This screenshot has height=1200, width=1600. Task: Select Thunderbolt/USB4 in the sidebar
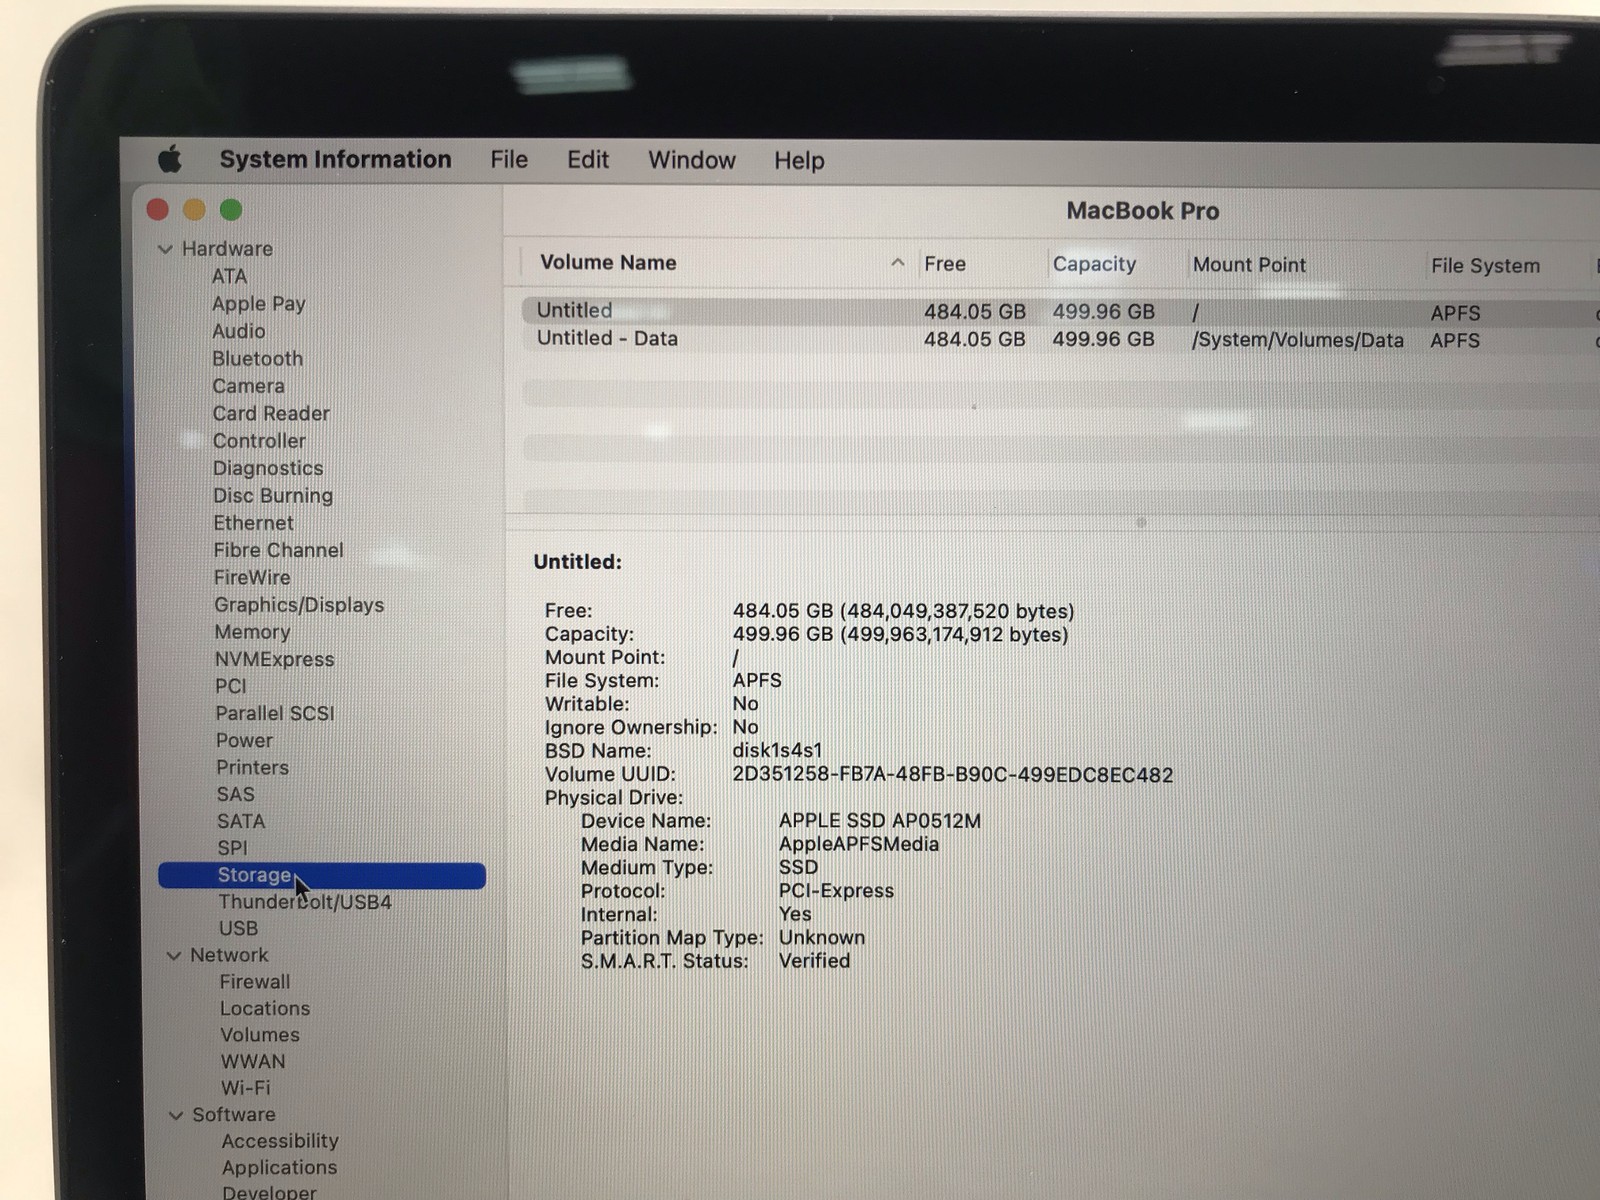(x=305, y=902)
